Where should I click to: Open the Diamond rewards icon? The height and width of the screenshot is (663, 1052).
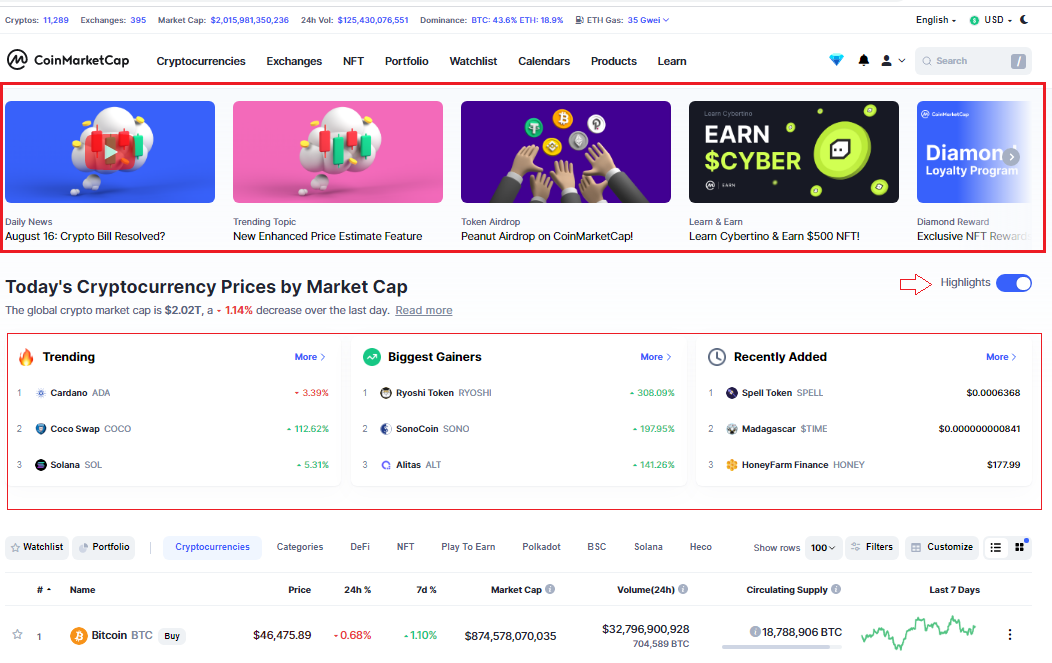point(836,60)
